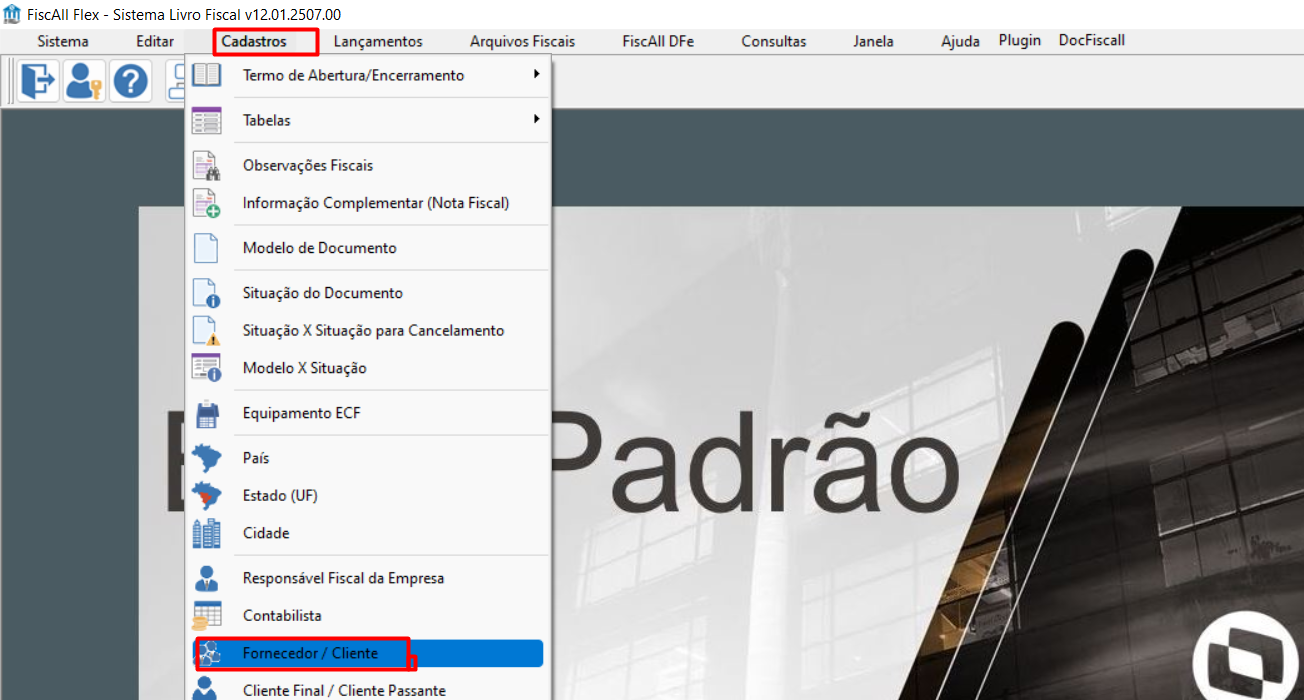
Task: Open the Consultas menu
Action: 774,41
